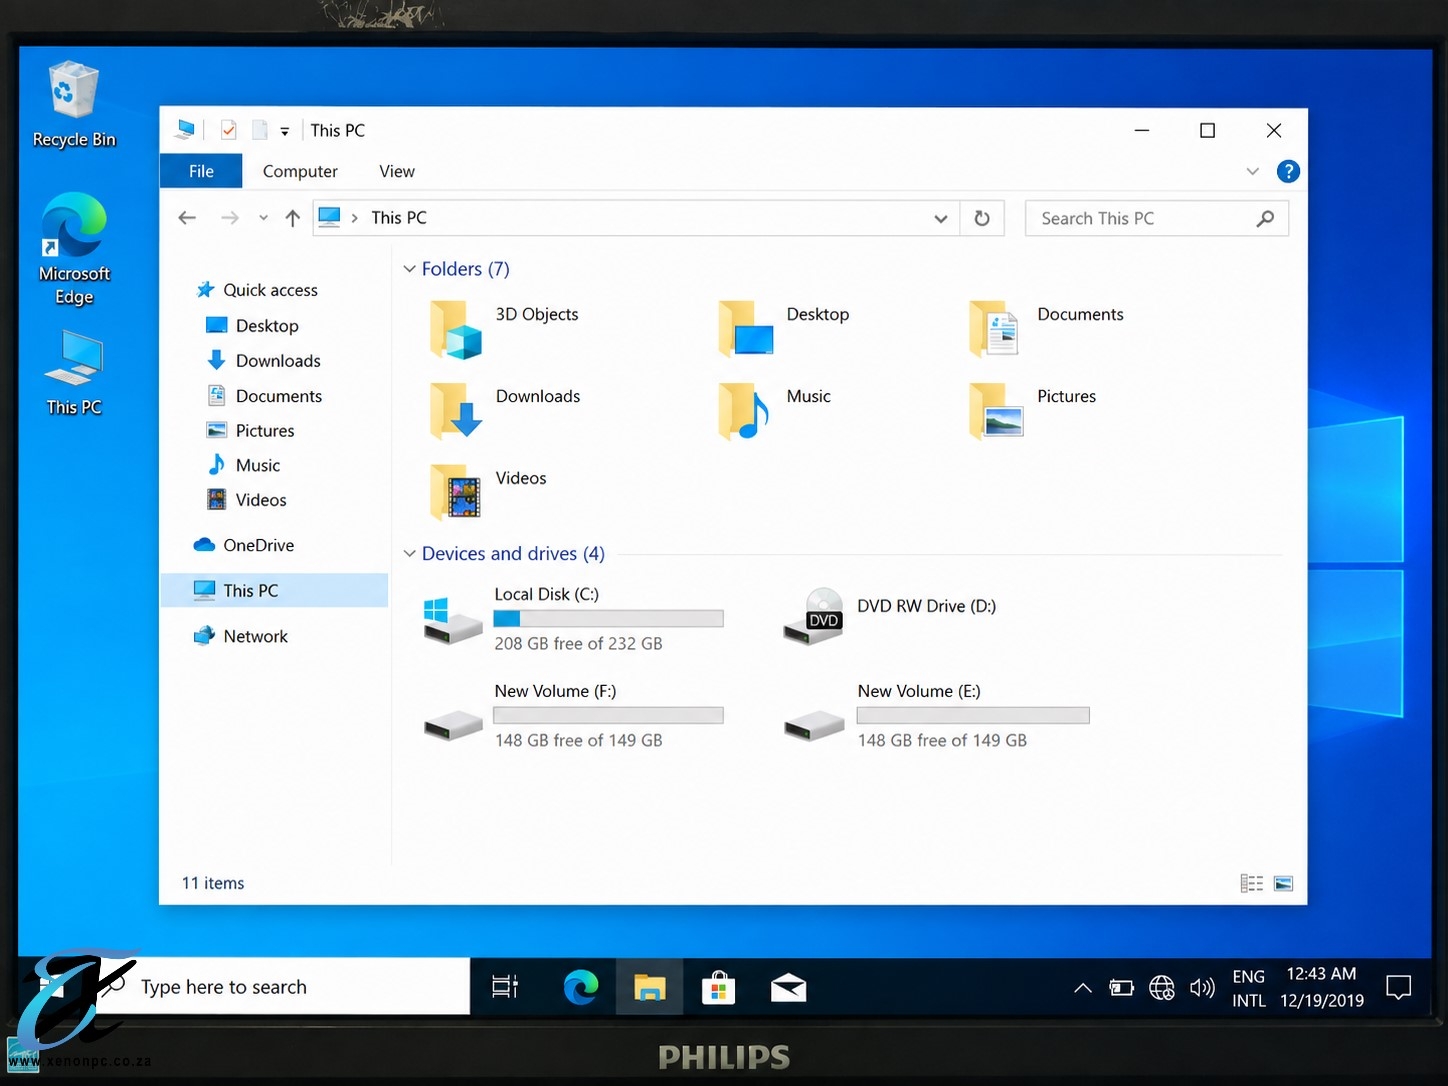
Task: Open volume control speaker icon
Action: tap(1202, 988)
